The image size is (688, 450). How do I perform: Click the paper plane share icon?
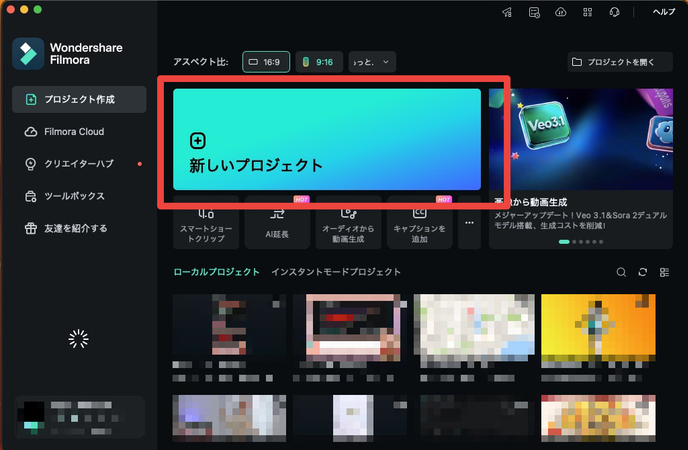[507, 12]
